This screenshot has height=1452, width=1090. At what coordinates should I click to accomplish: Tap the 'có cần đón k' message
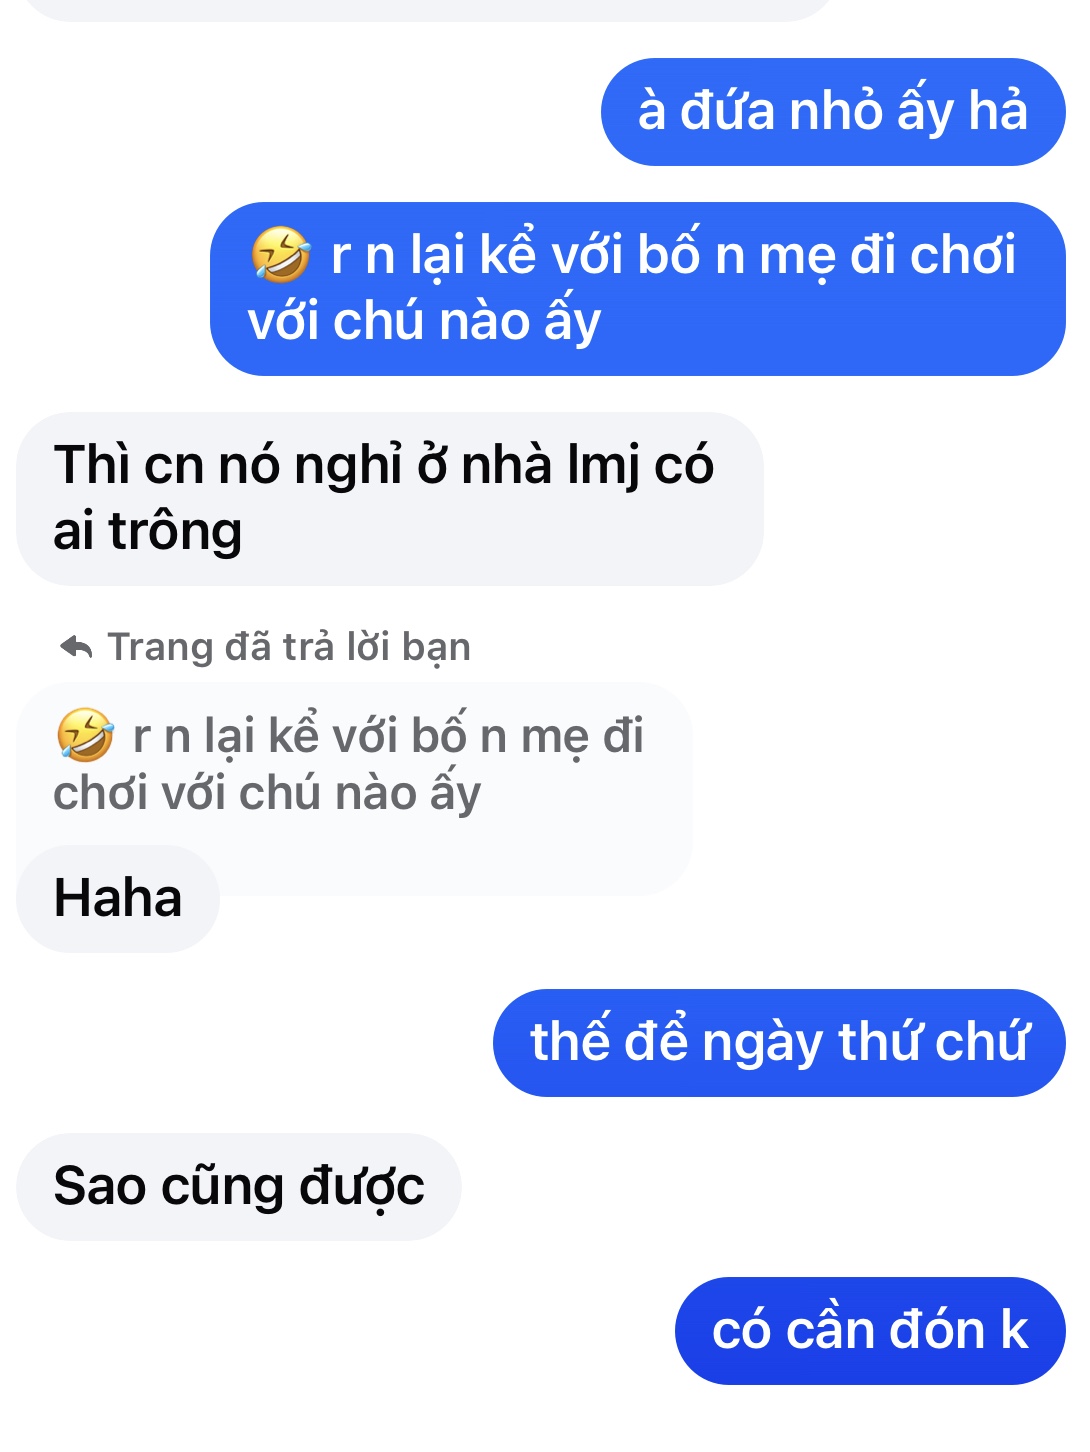click(870, 1330)
